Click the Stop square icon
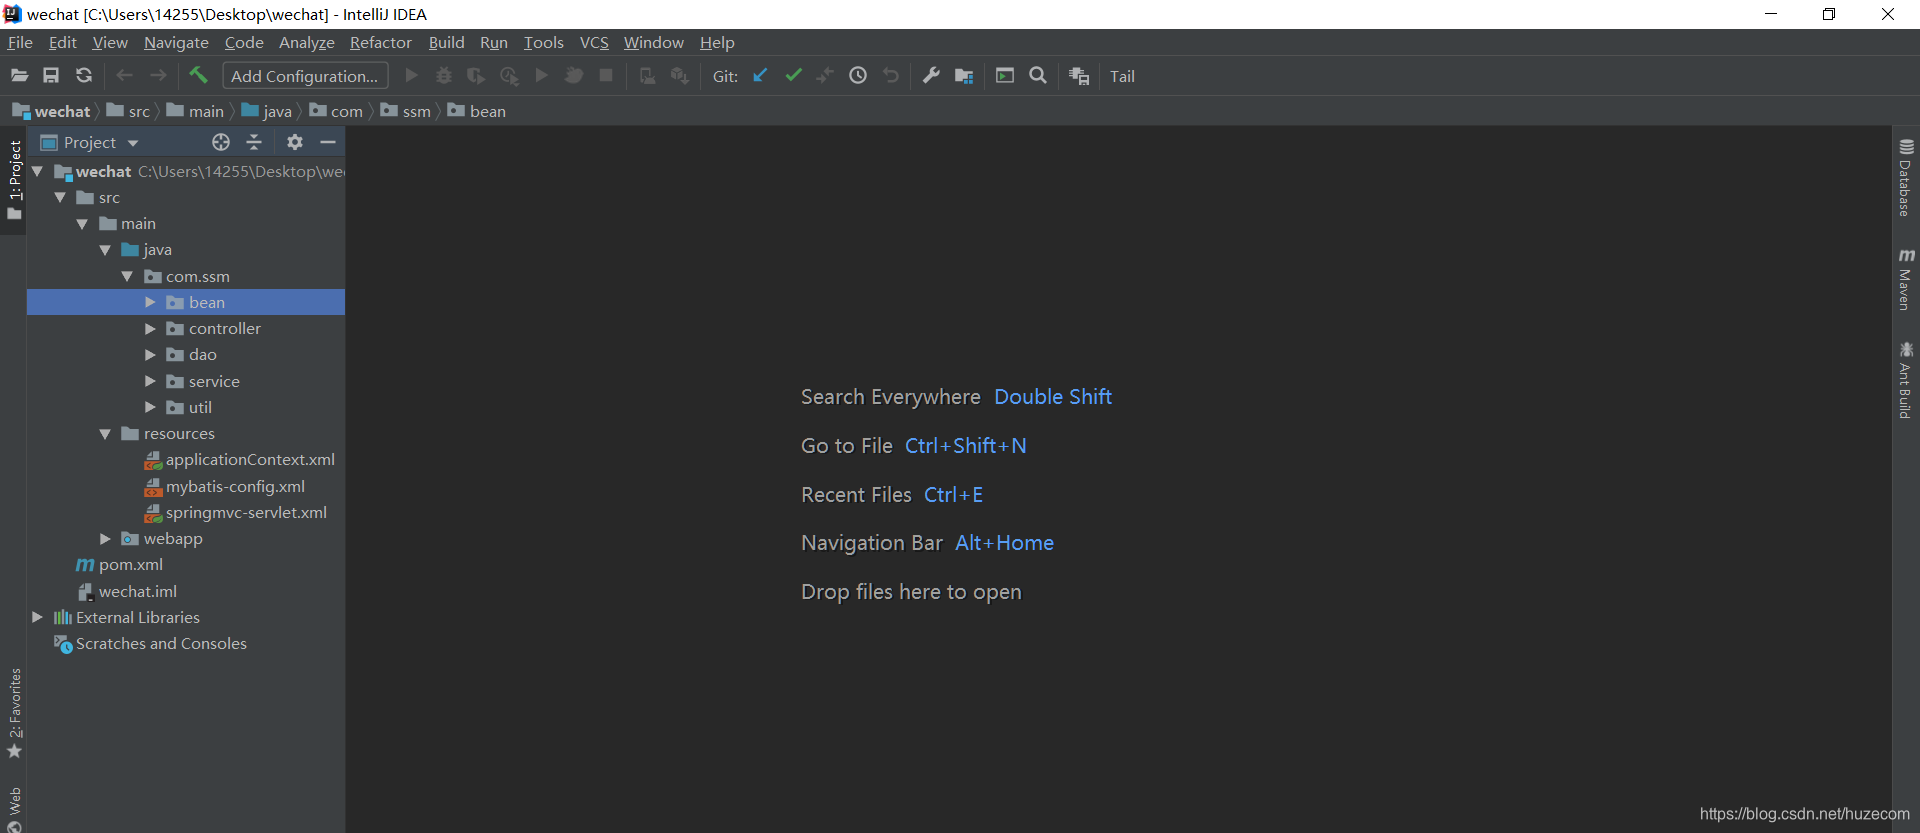 coord(606,76)
